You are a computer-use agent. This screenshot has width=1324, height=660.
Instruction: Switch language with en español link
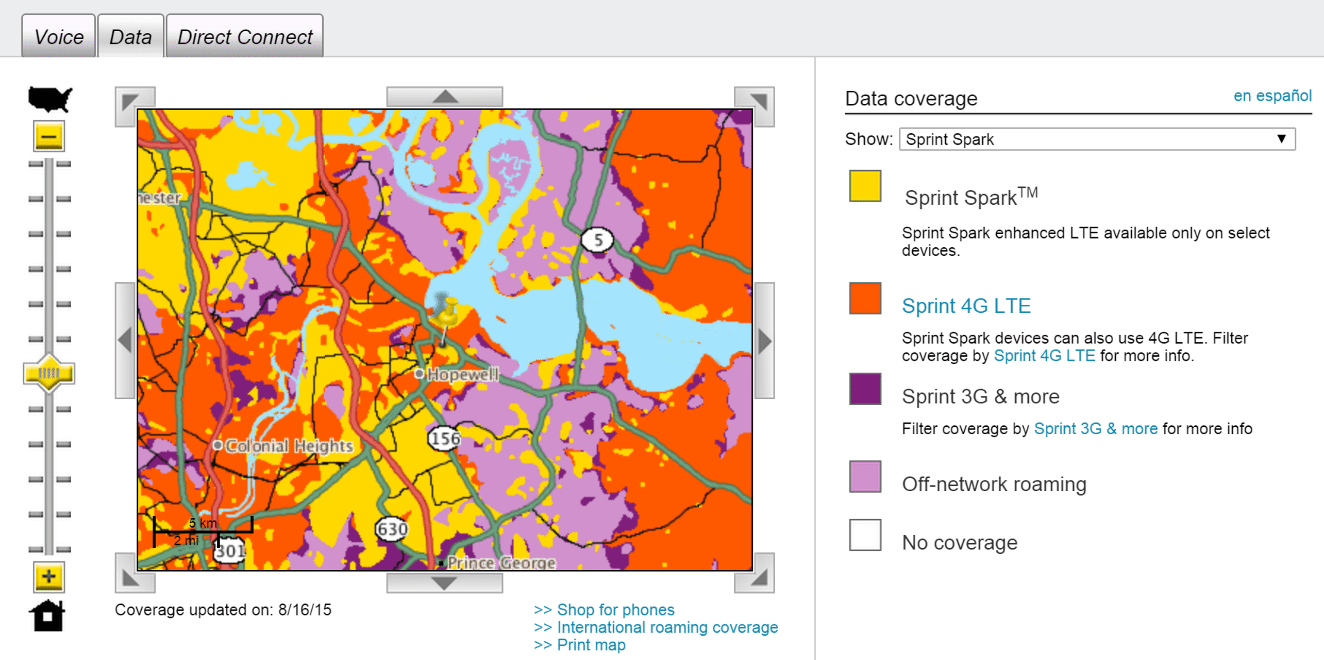[1272, 96]
